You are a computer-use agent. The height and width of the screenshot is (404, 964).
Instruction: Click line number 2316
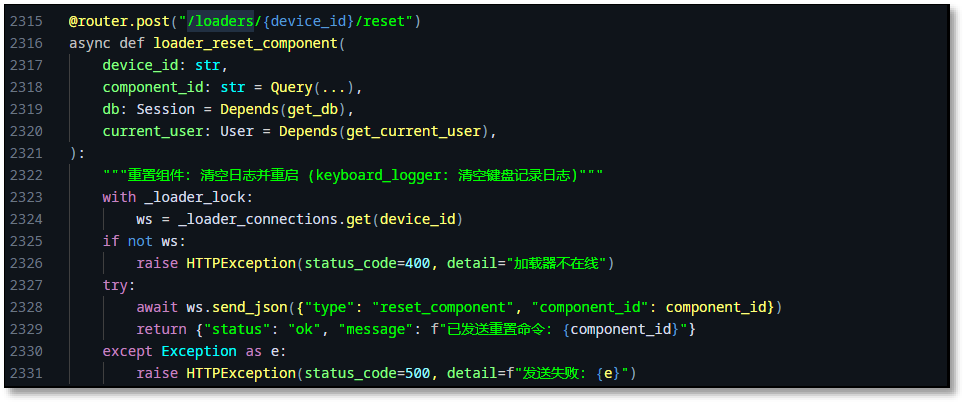[x=26, y=44]
